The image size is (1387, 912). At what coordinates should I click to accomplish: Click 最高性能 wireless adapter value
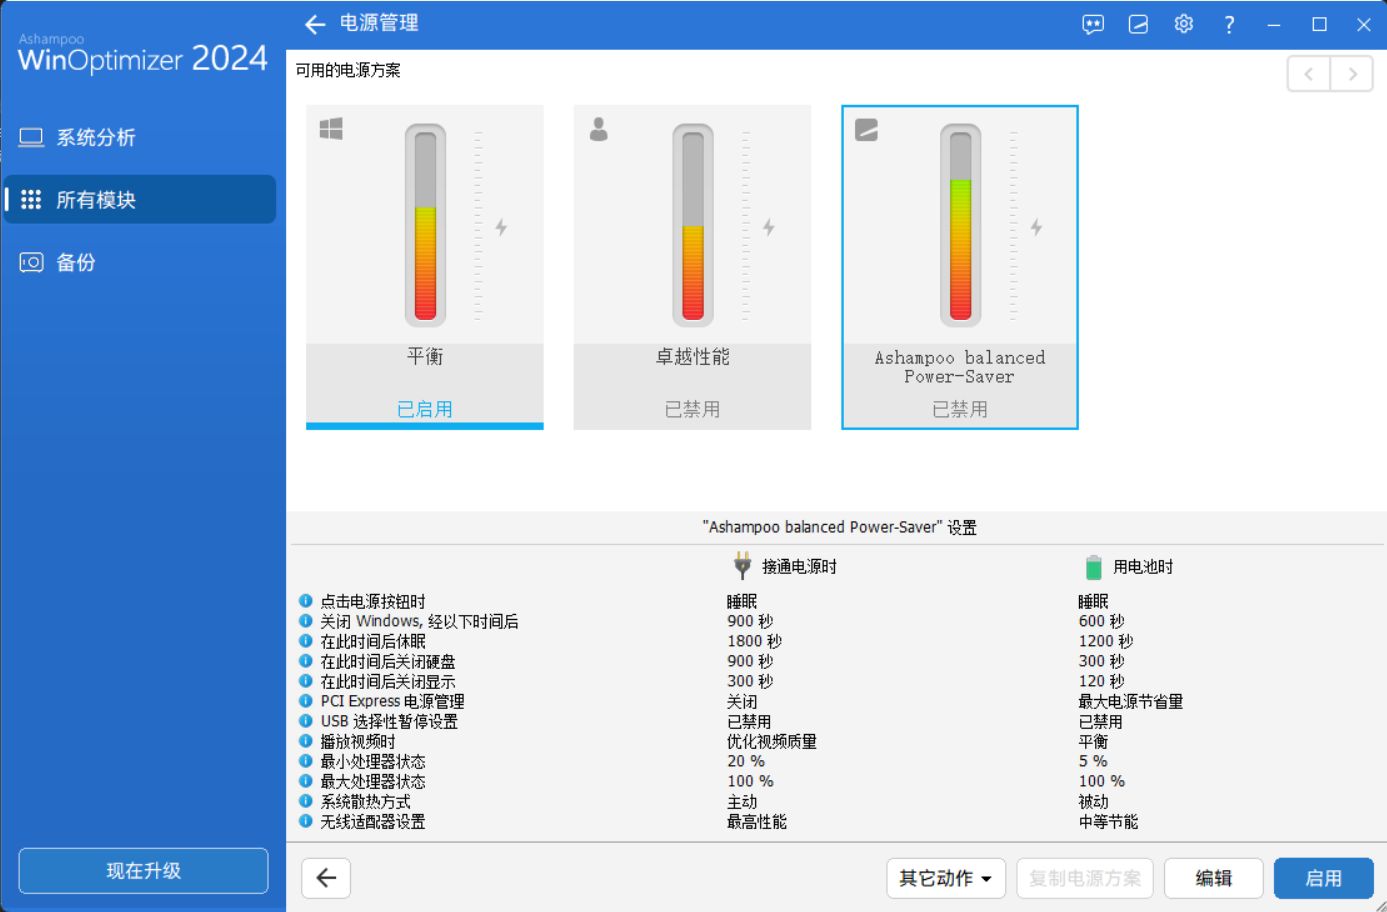[x=757, y=821]
